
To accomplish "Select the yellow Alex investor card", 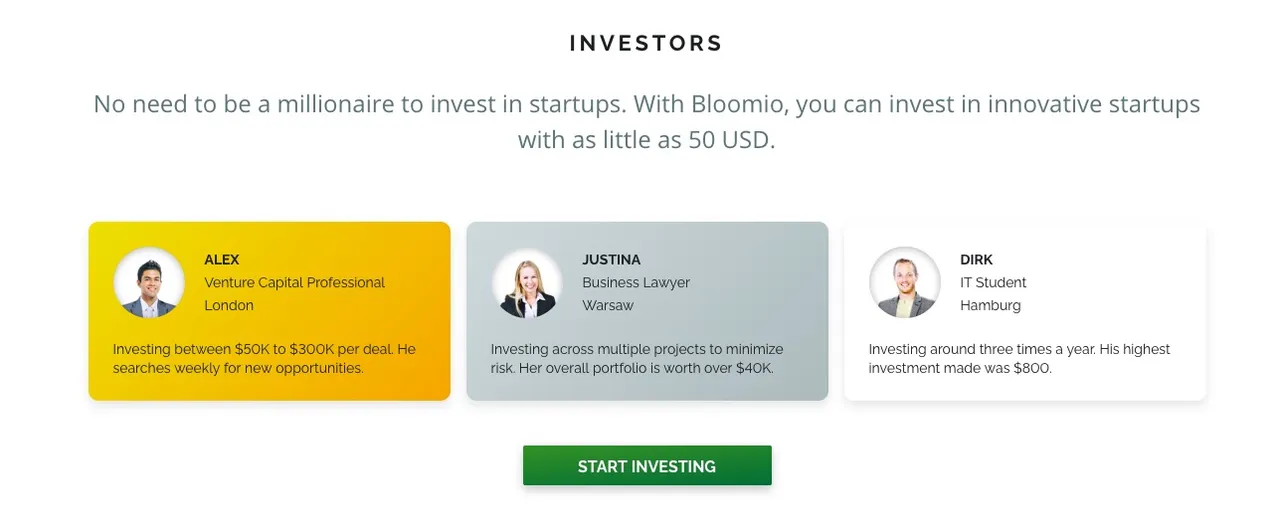I will tap(270, 311).
